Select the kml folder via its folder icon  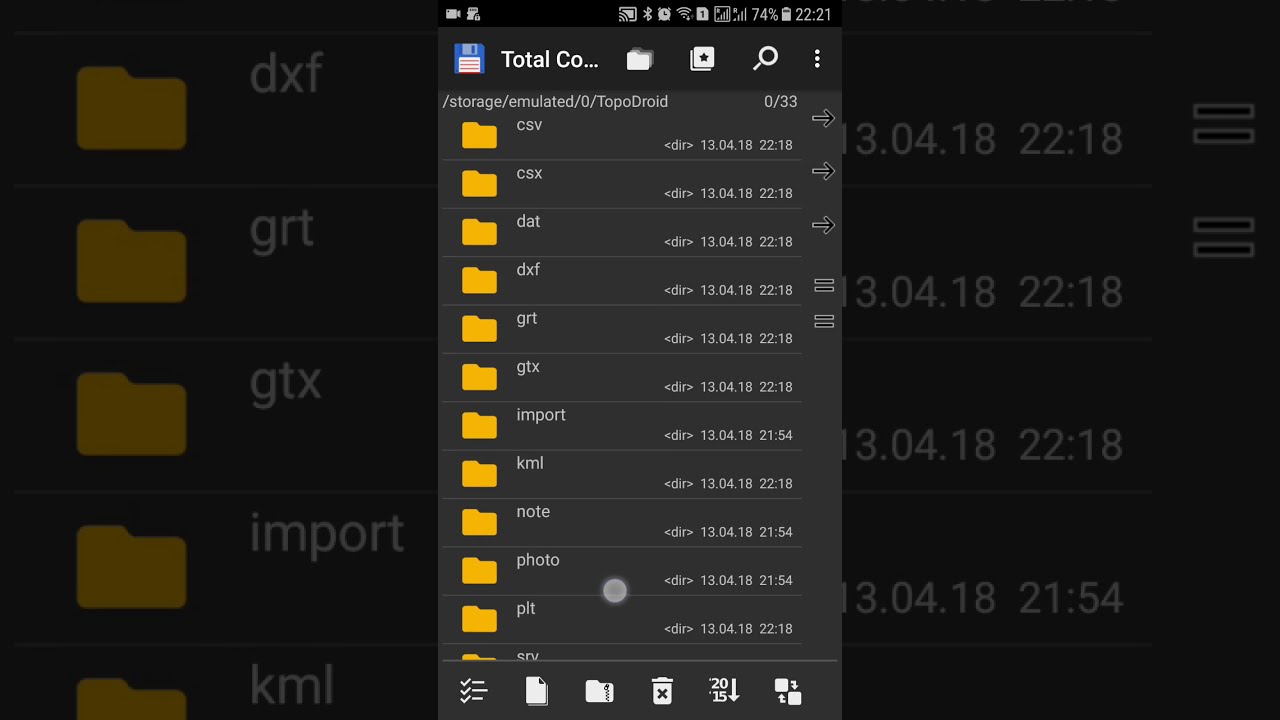479,474
